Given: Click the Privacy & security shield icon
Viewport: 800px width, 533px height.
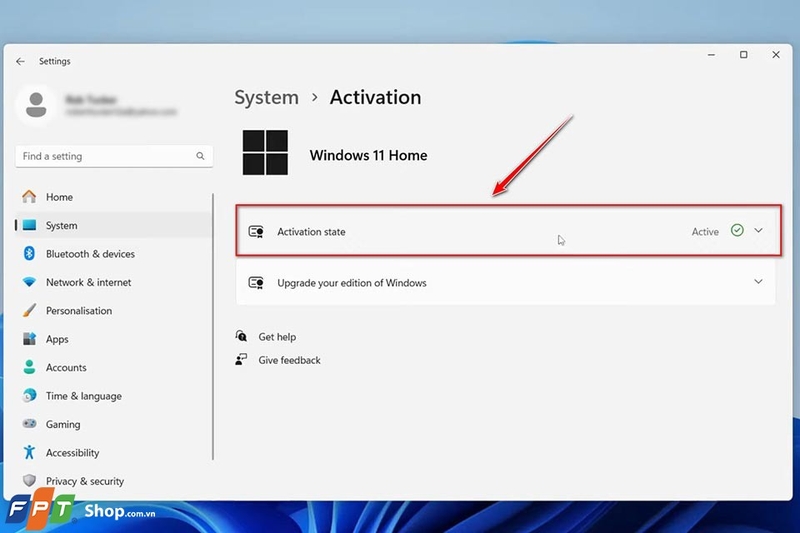Looking at the screenshot, I should (x=29, y=480).
